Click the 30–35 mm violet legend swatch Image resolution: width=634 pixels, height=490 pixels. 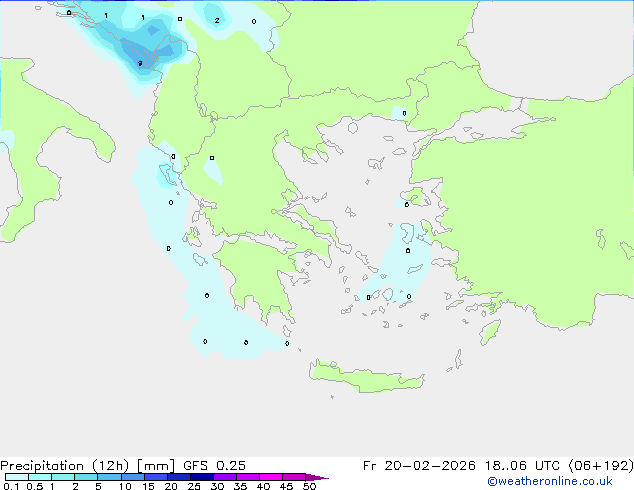[225, 477]
